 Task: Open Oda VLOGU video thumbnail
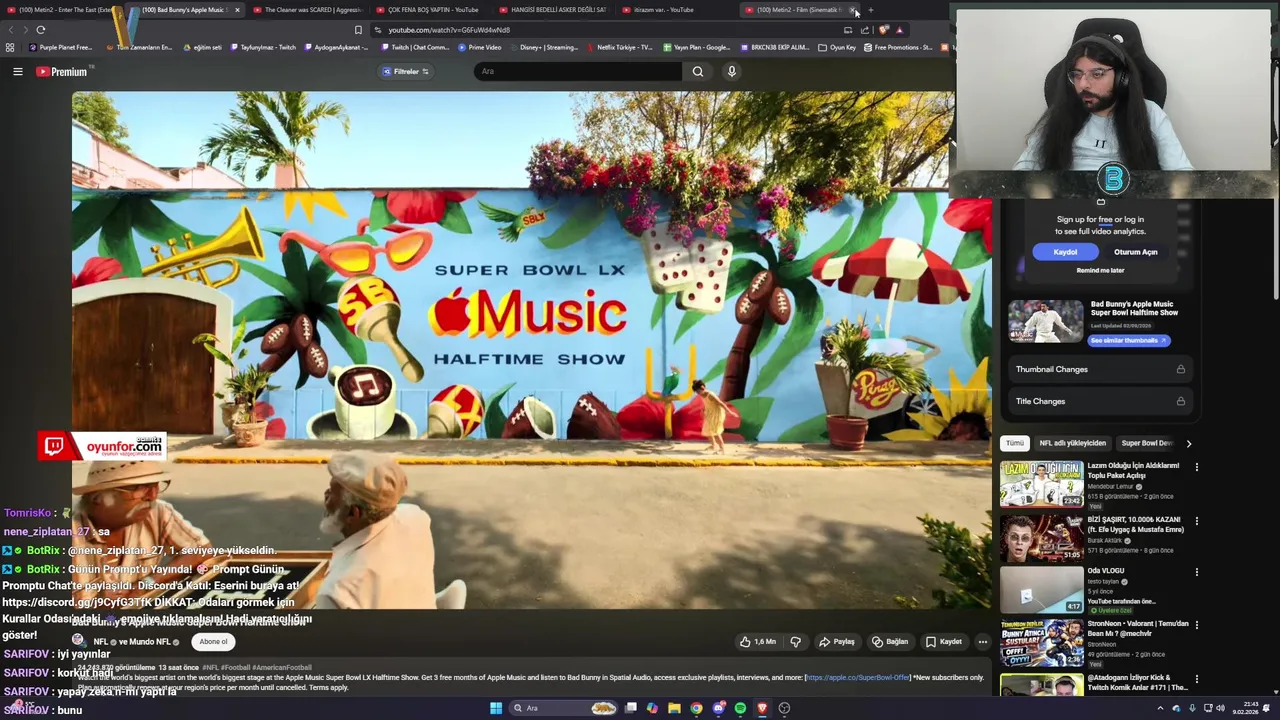click(x=1042, y=589)
